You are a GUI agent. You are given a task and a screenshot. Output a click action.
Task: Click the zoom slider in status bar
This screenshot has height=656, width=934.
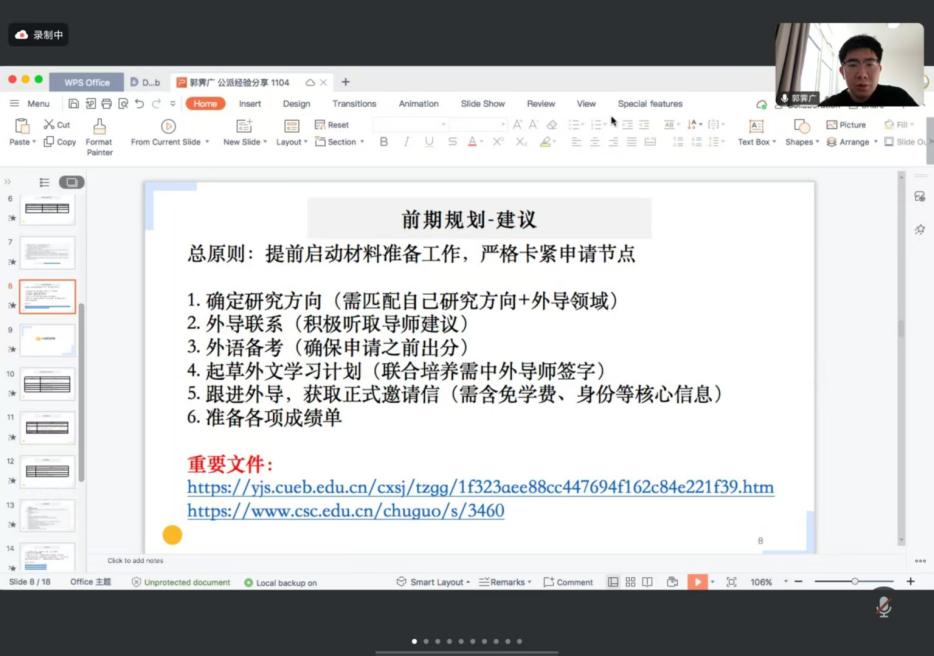coord(855,582)
